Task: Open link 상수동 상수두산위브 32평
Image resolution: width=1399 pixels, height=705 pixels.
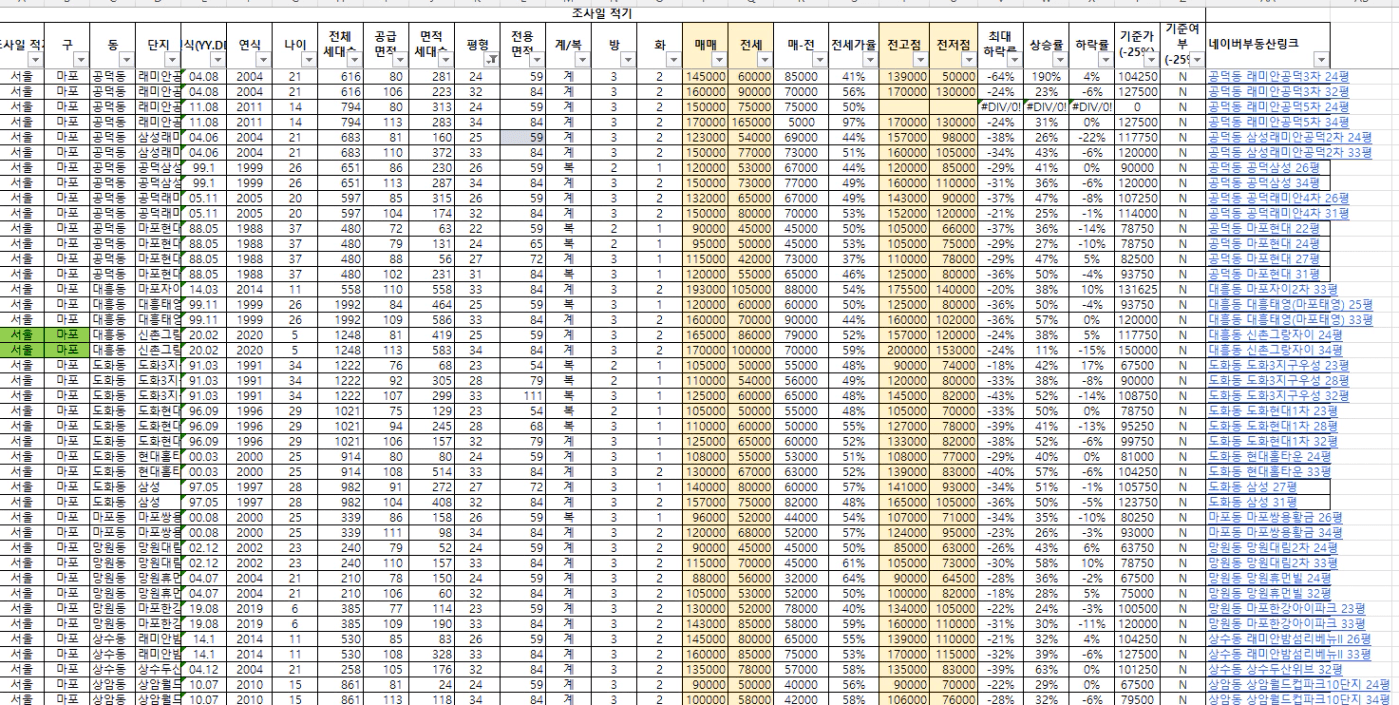Action: click(1273, 671)
